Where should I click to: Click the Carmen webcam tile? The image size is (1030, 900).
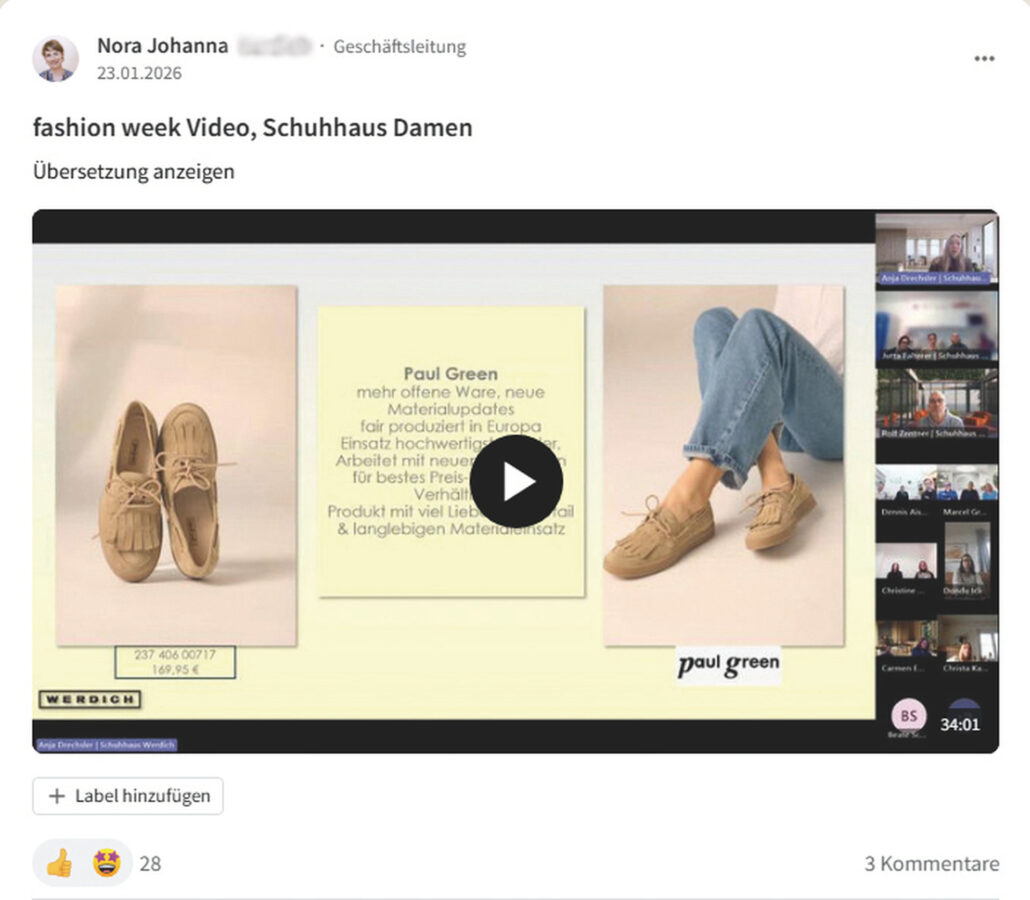tap(906, 646)
